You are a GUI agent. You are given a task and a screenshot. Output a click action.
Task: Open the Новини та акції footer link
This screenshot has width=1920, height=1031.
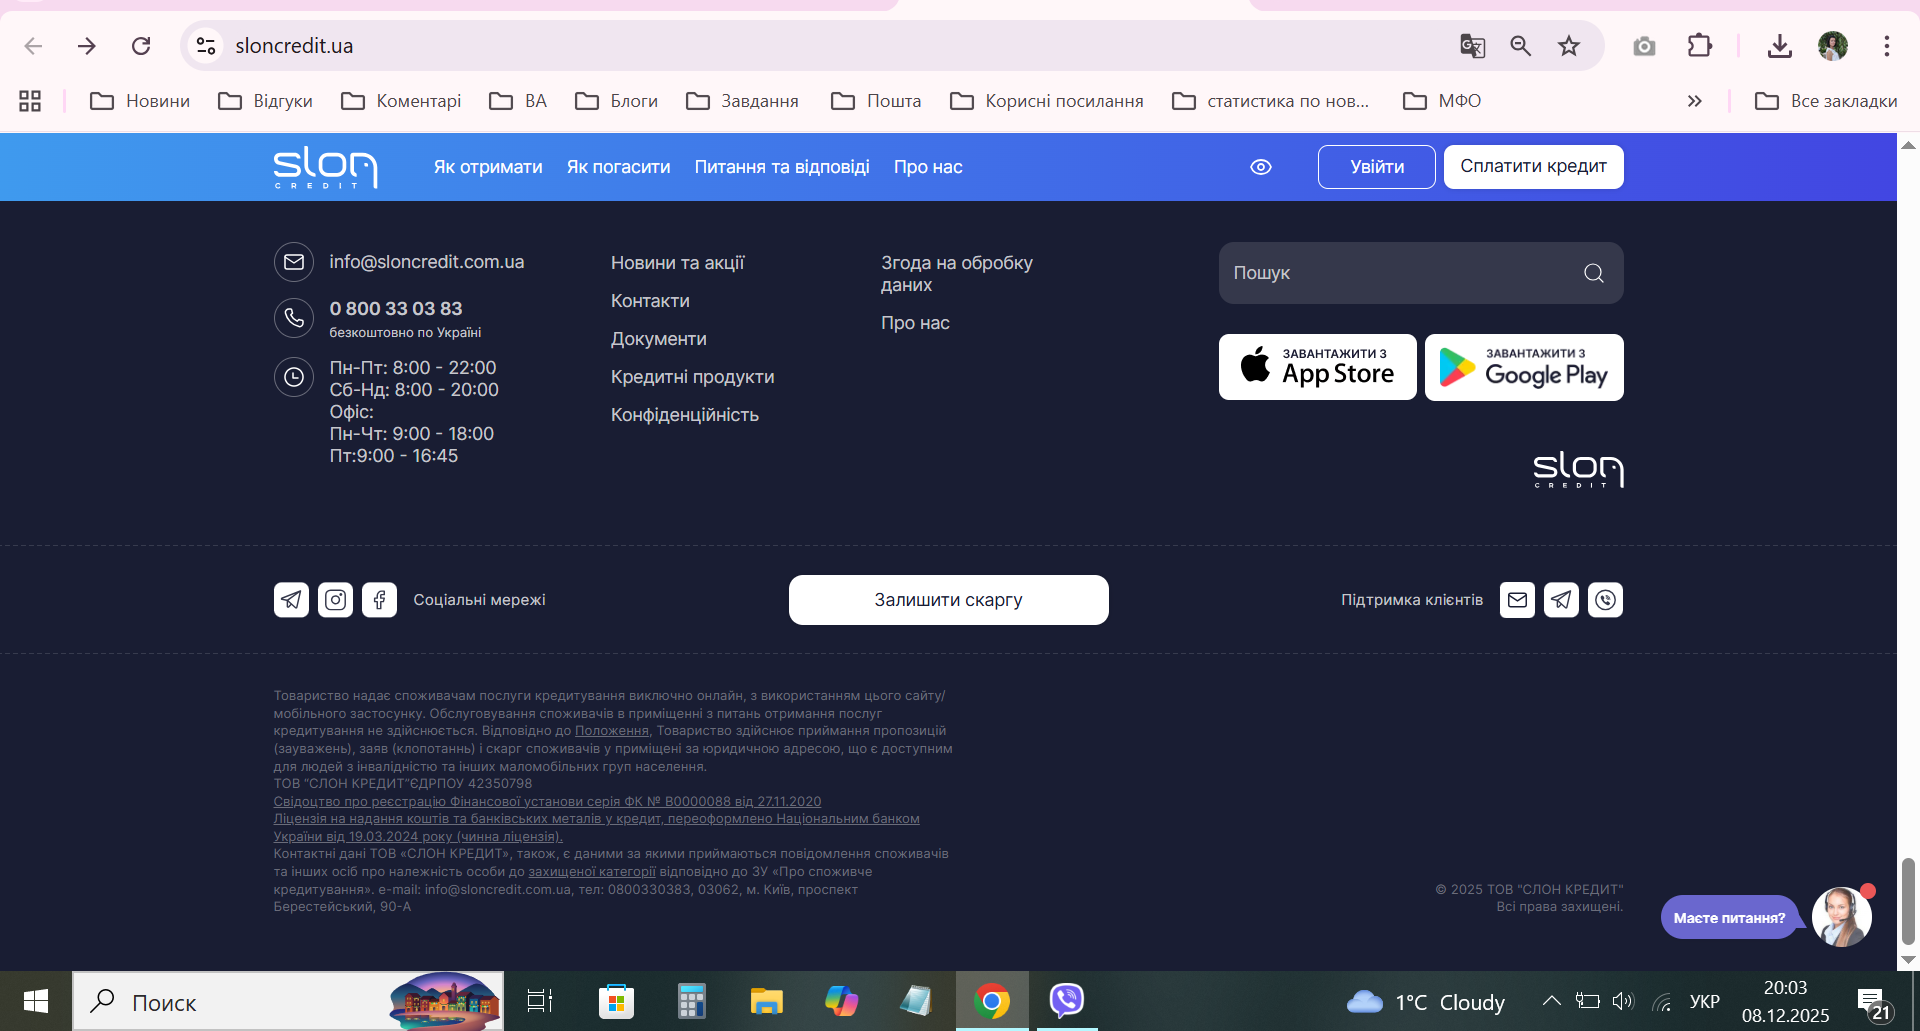click(678, 263)
